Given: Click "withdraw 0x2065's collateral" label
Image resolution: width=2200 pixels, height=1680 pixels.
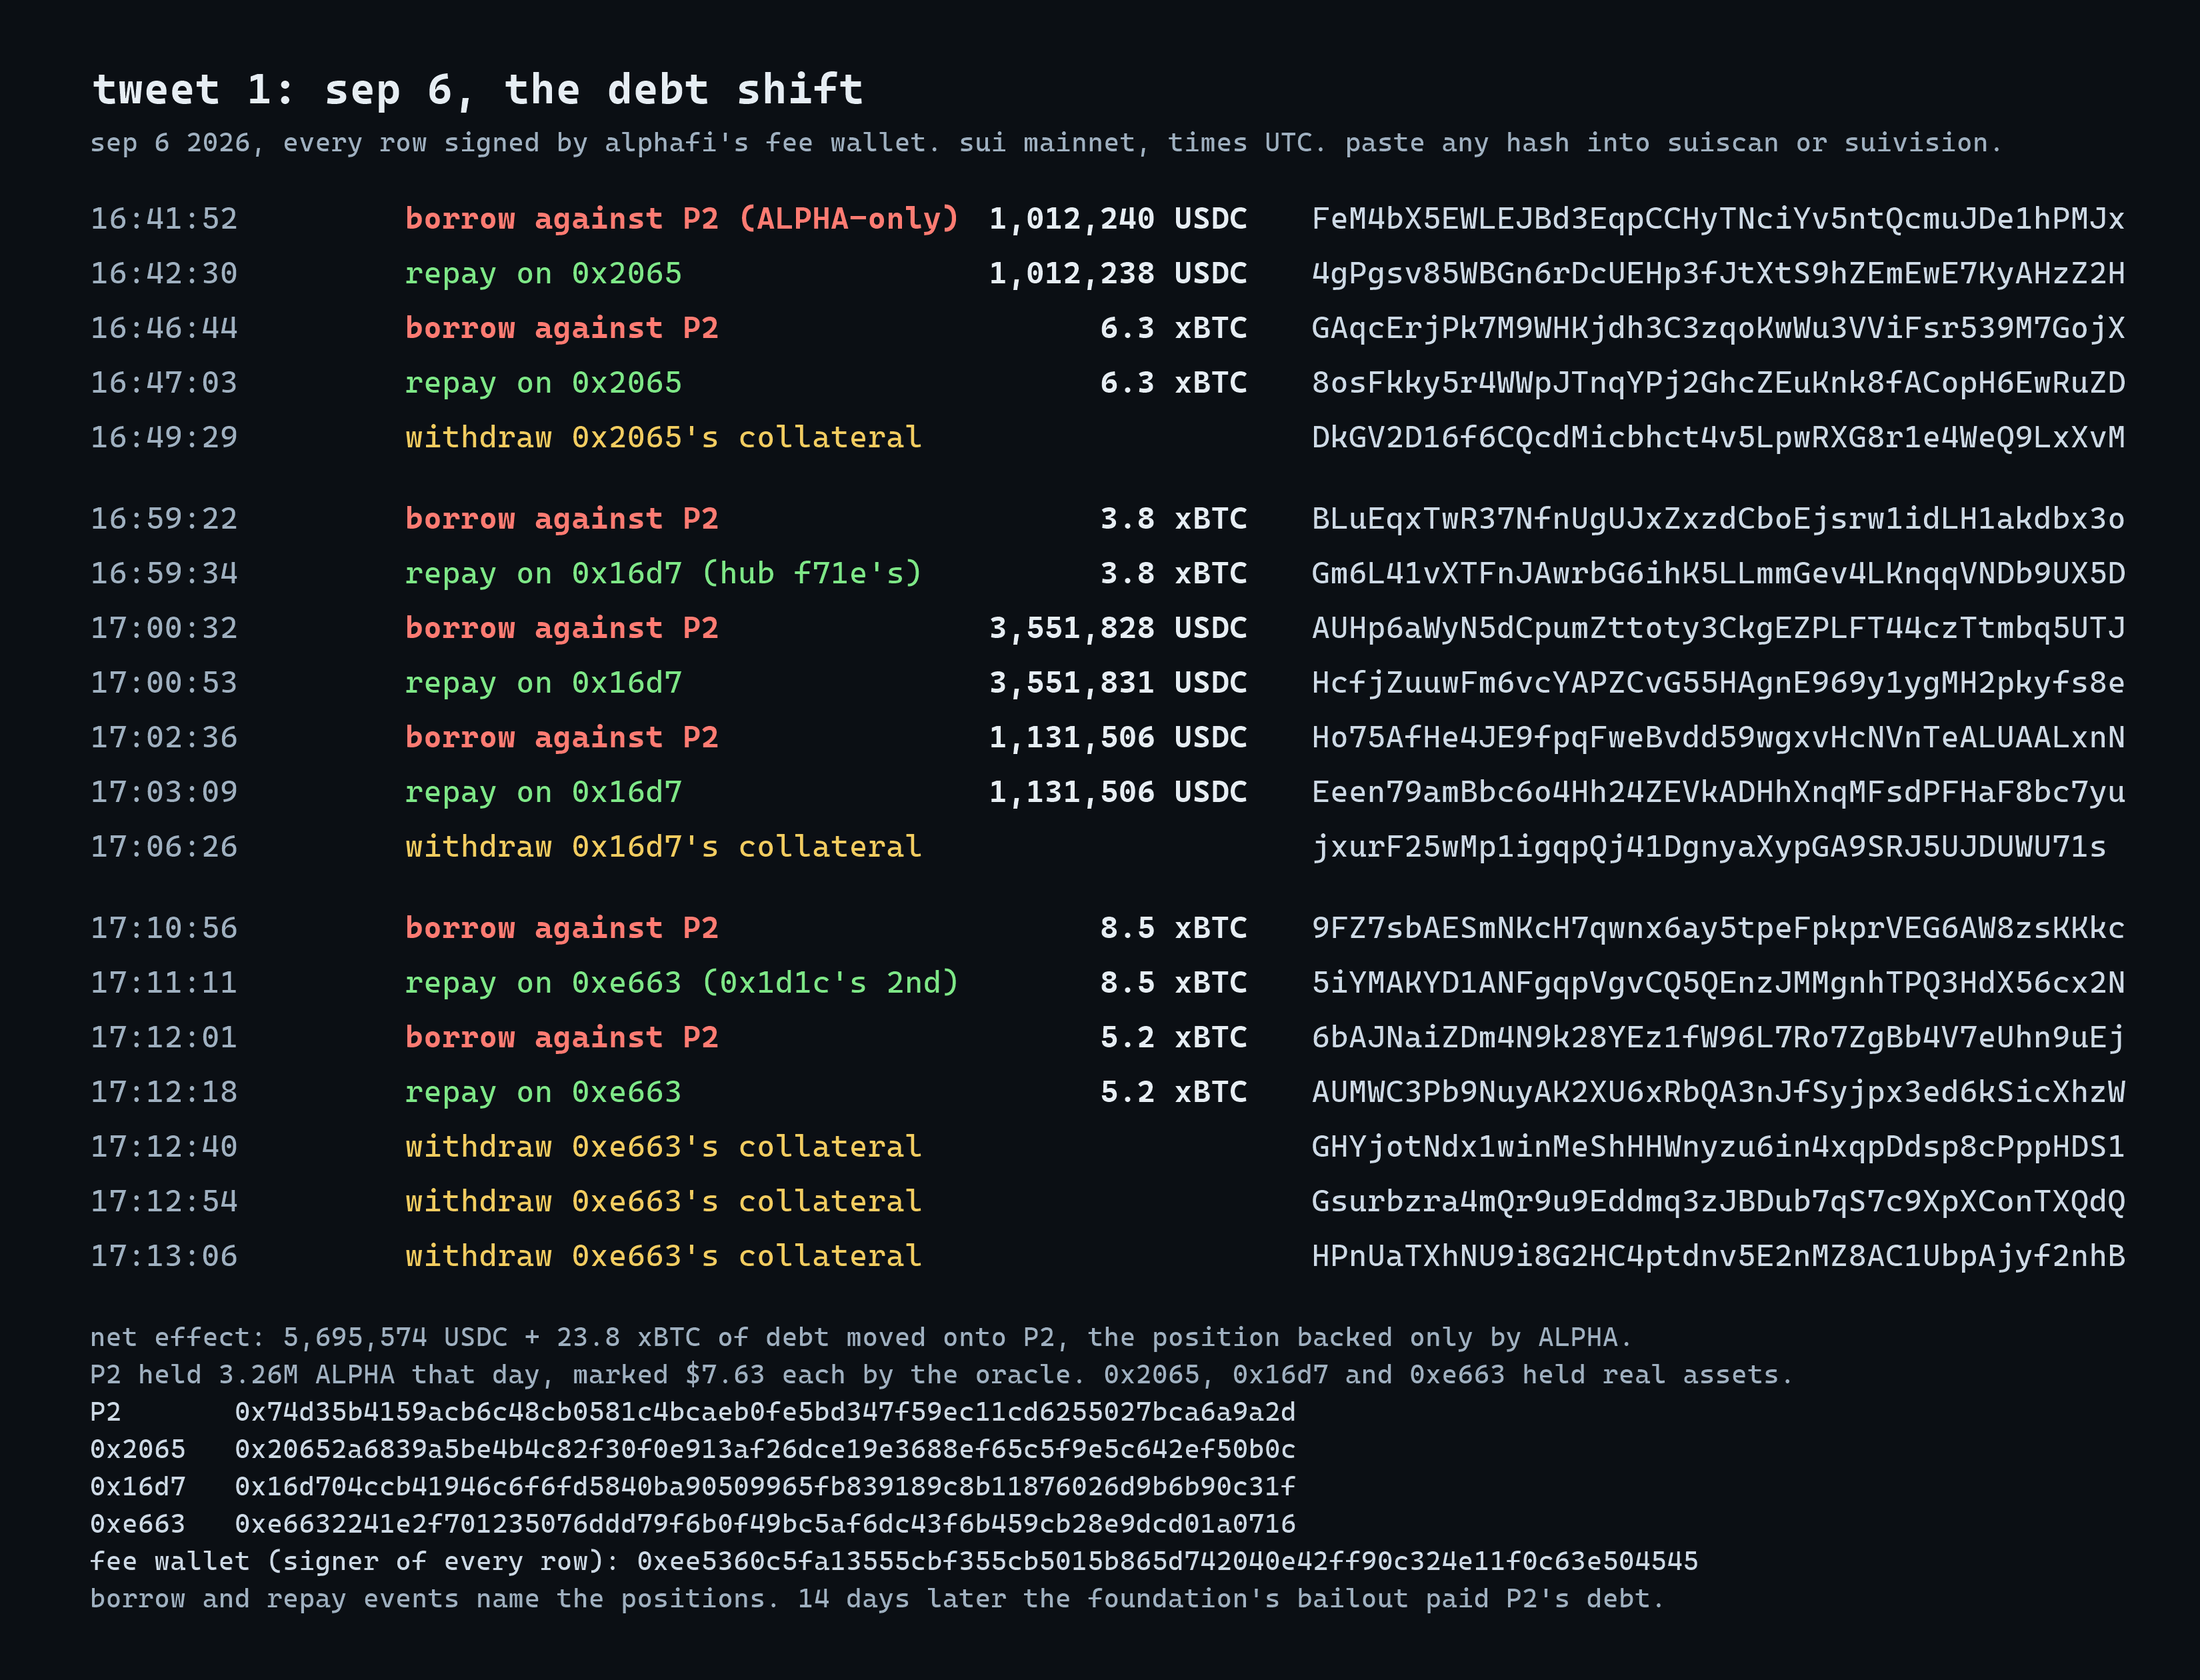Looking at the screenshot, I should click(x=663, y=437).
